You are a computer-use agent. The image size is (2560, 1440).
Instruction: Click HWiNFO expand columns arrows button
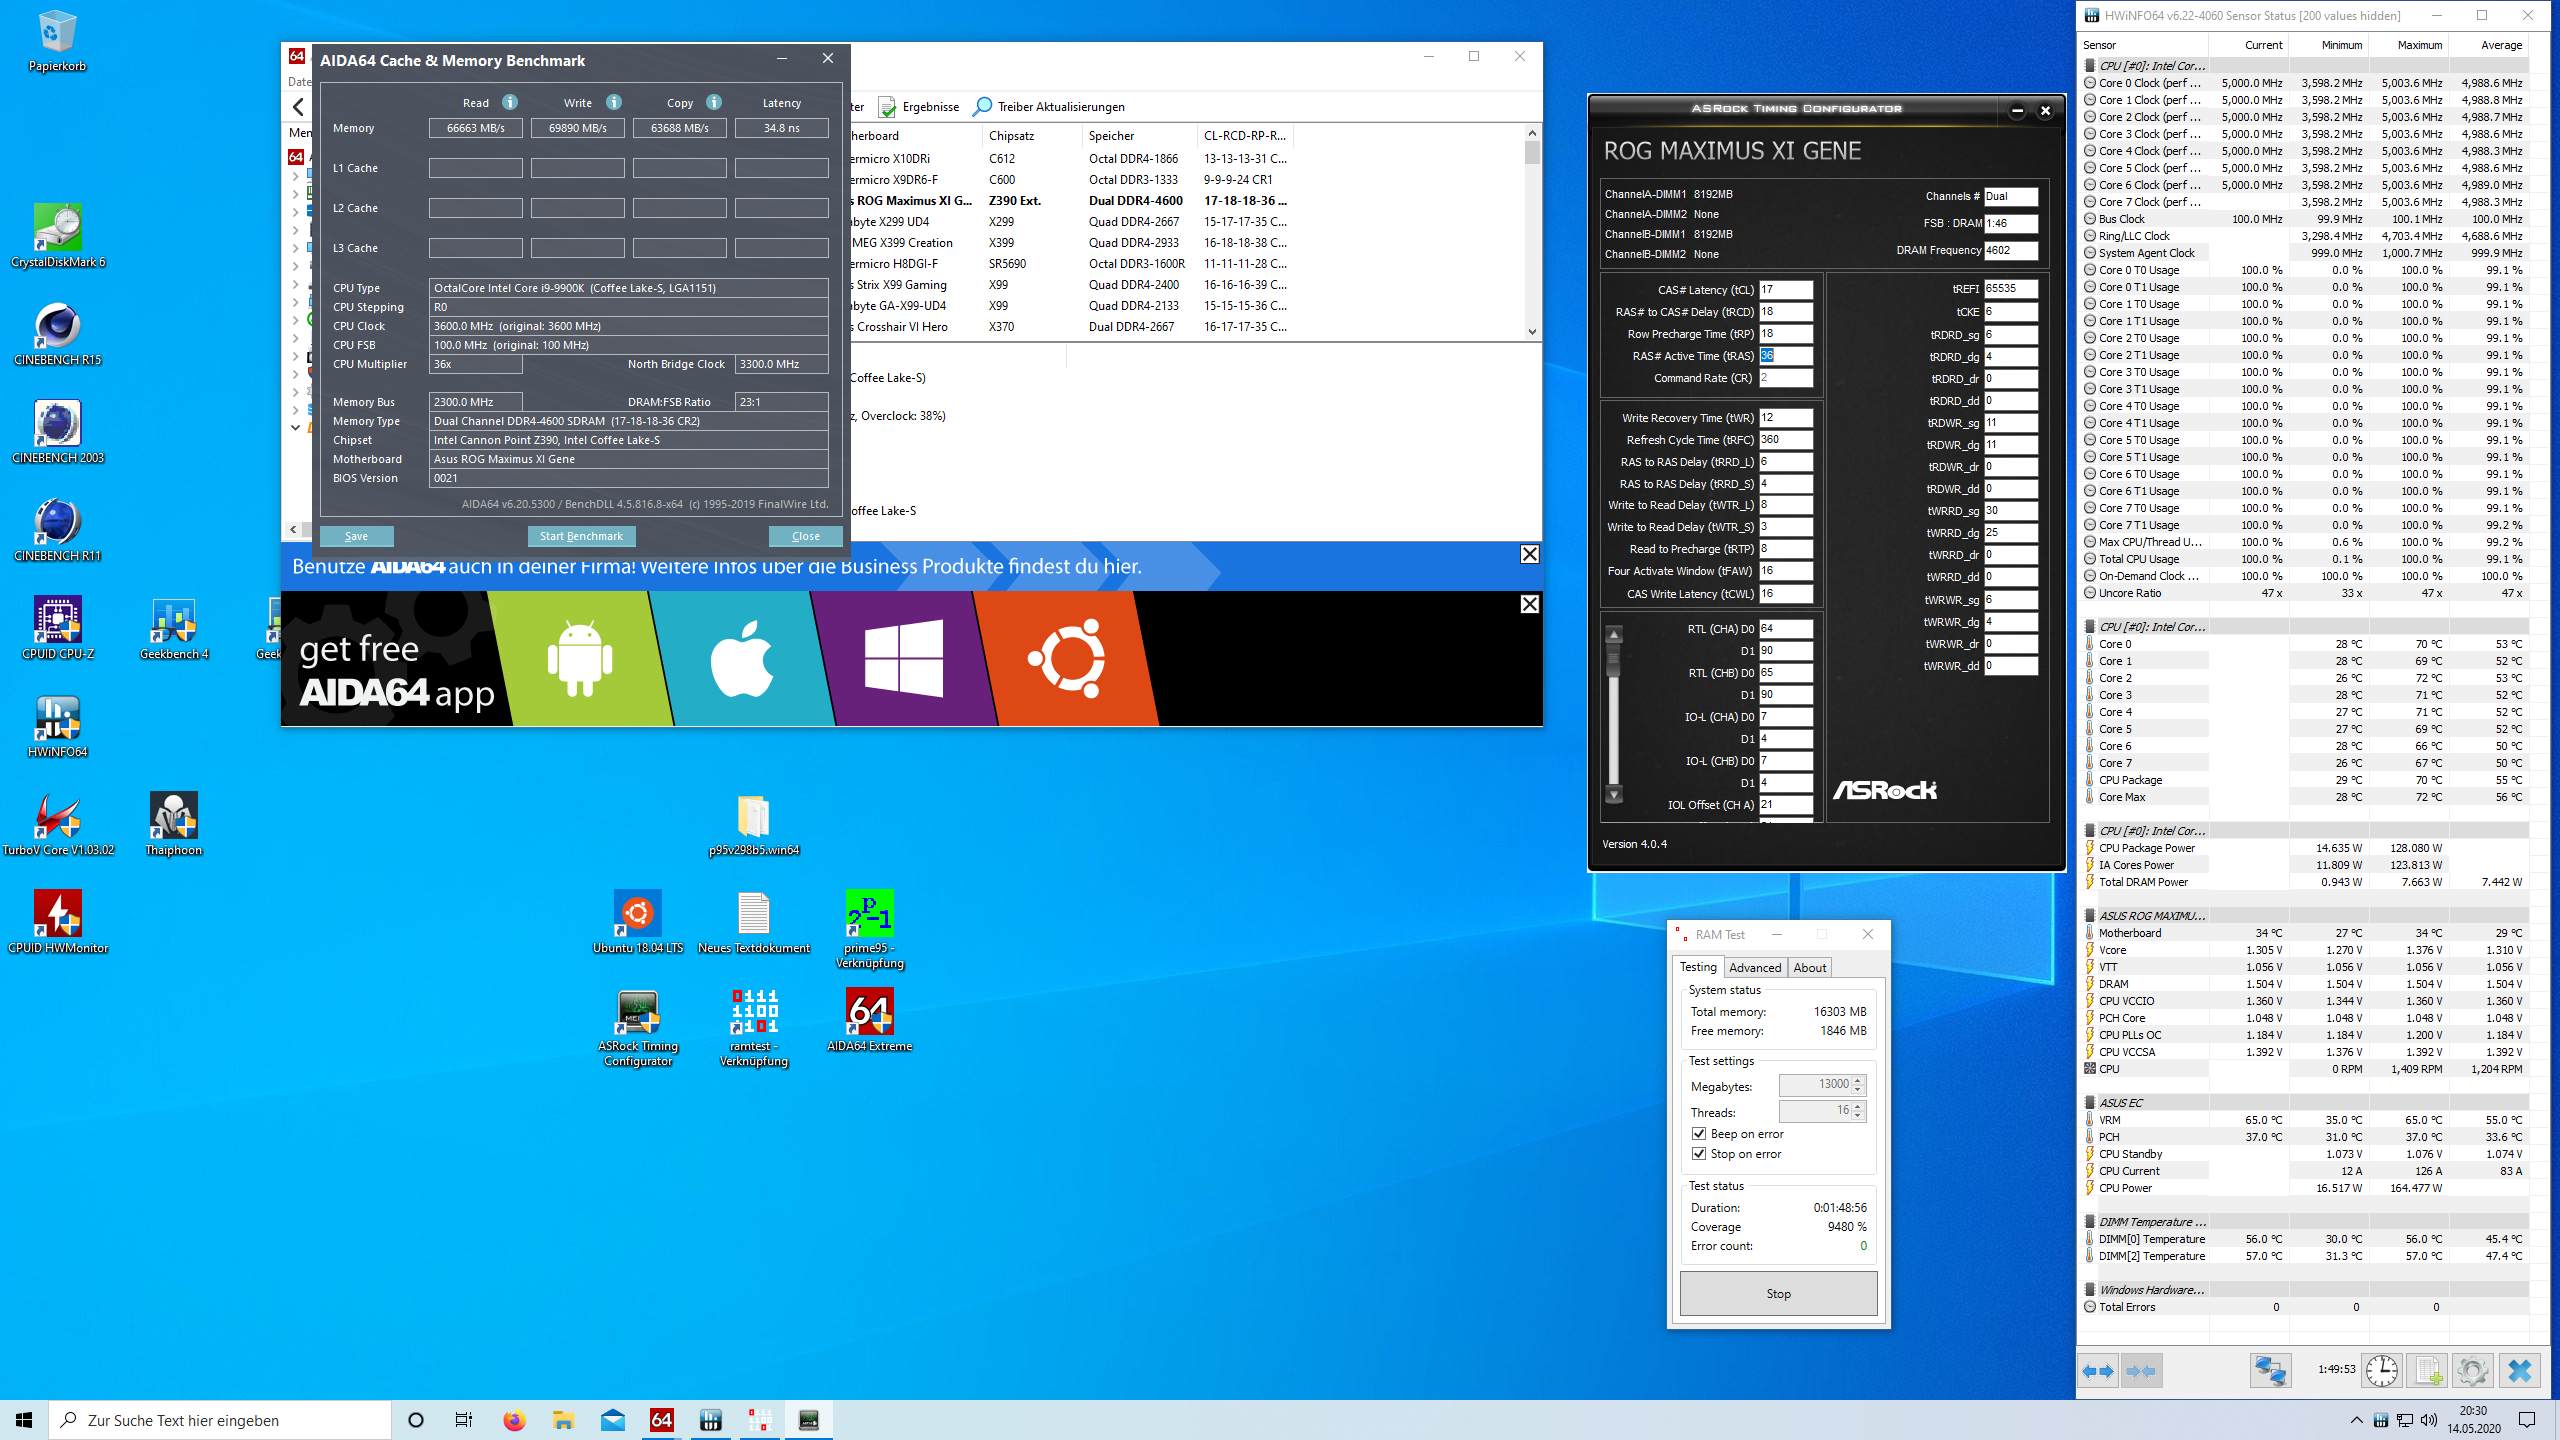2098,1371
